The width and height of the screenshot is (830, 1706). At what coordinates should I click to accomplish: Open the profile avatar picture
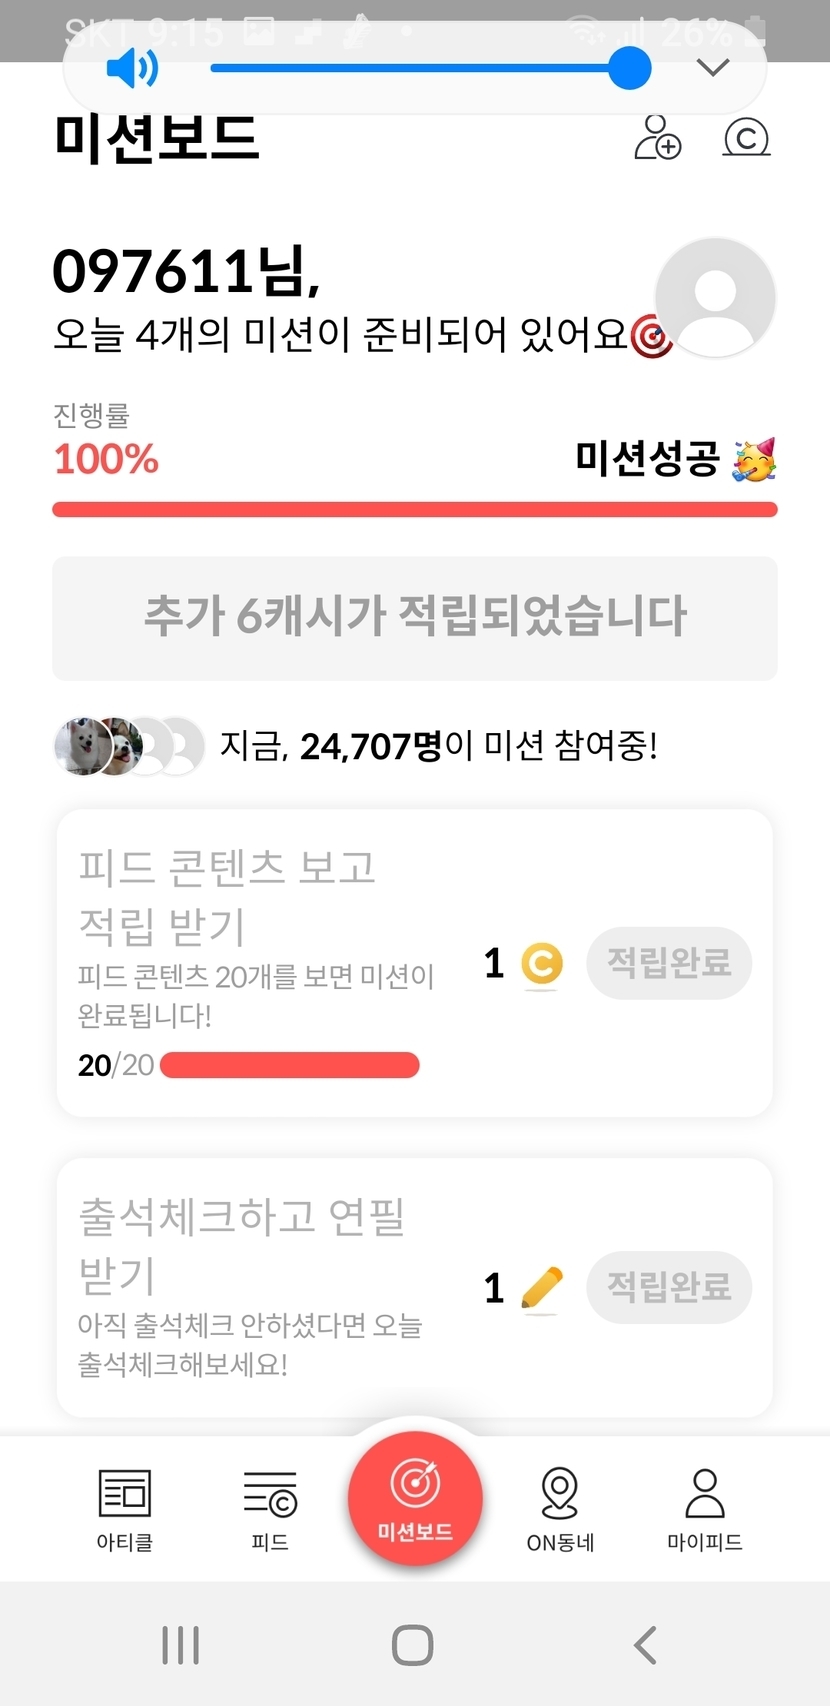tap(715, 298)
